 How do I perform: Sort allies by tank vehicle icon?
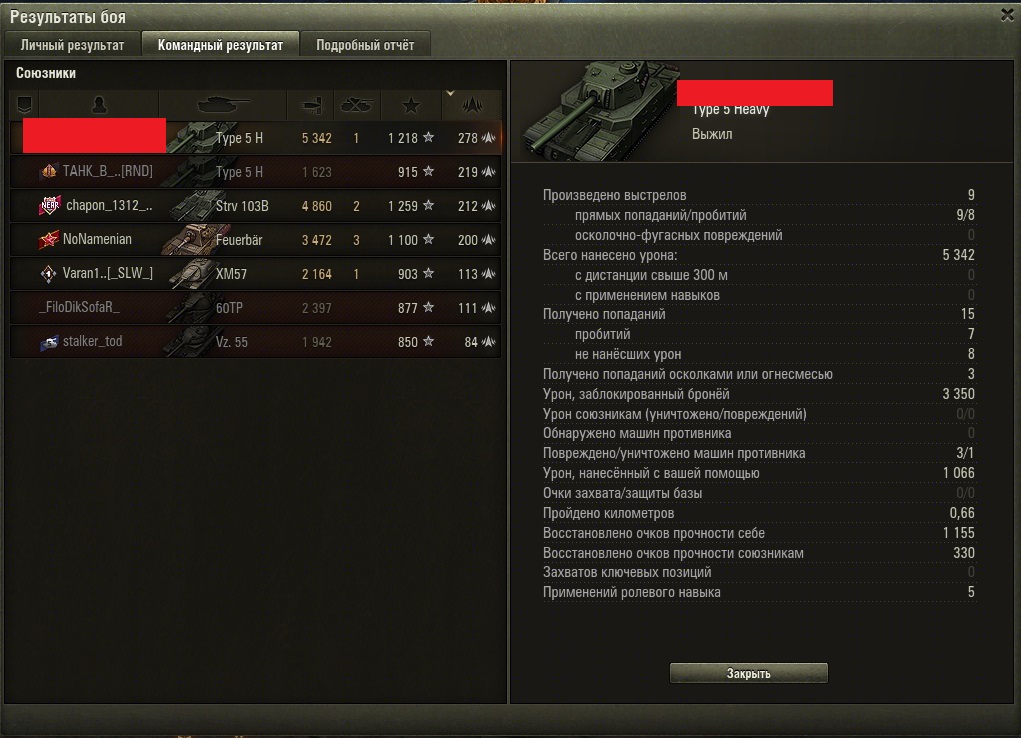(x=223, y=104)
